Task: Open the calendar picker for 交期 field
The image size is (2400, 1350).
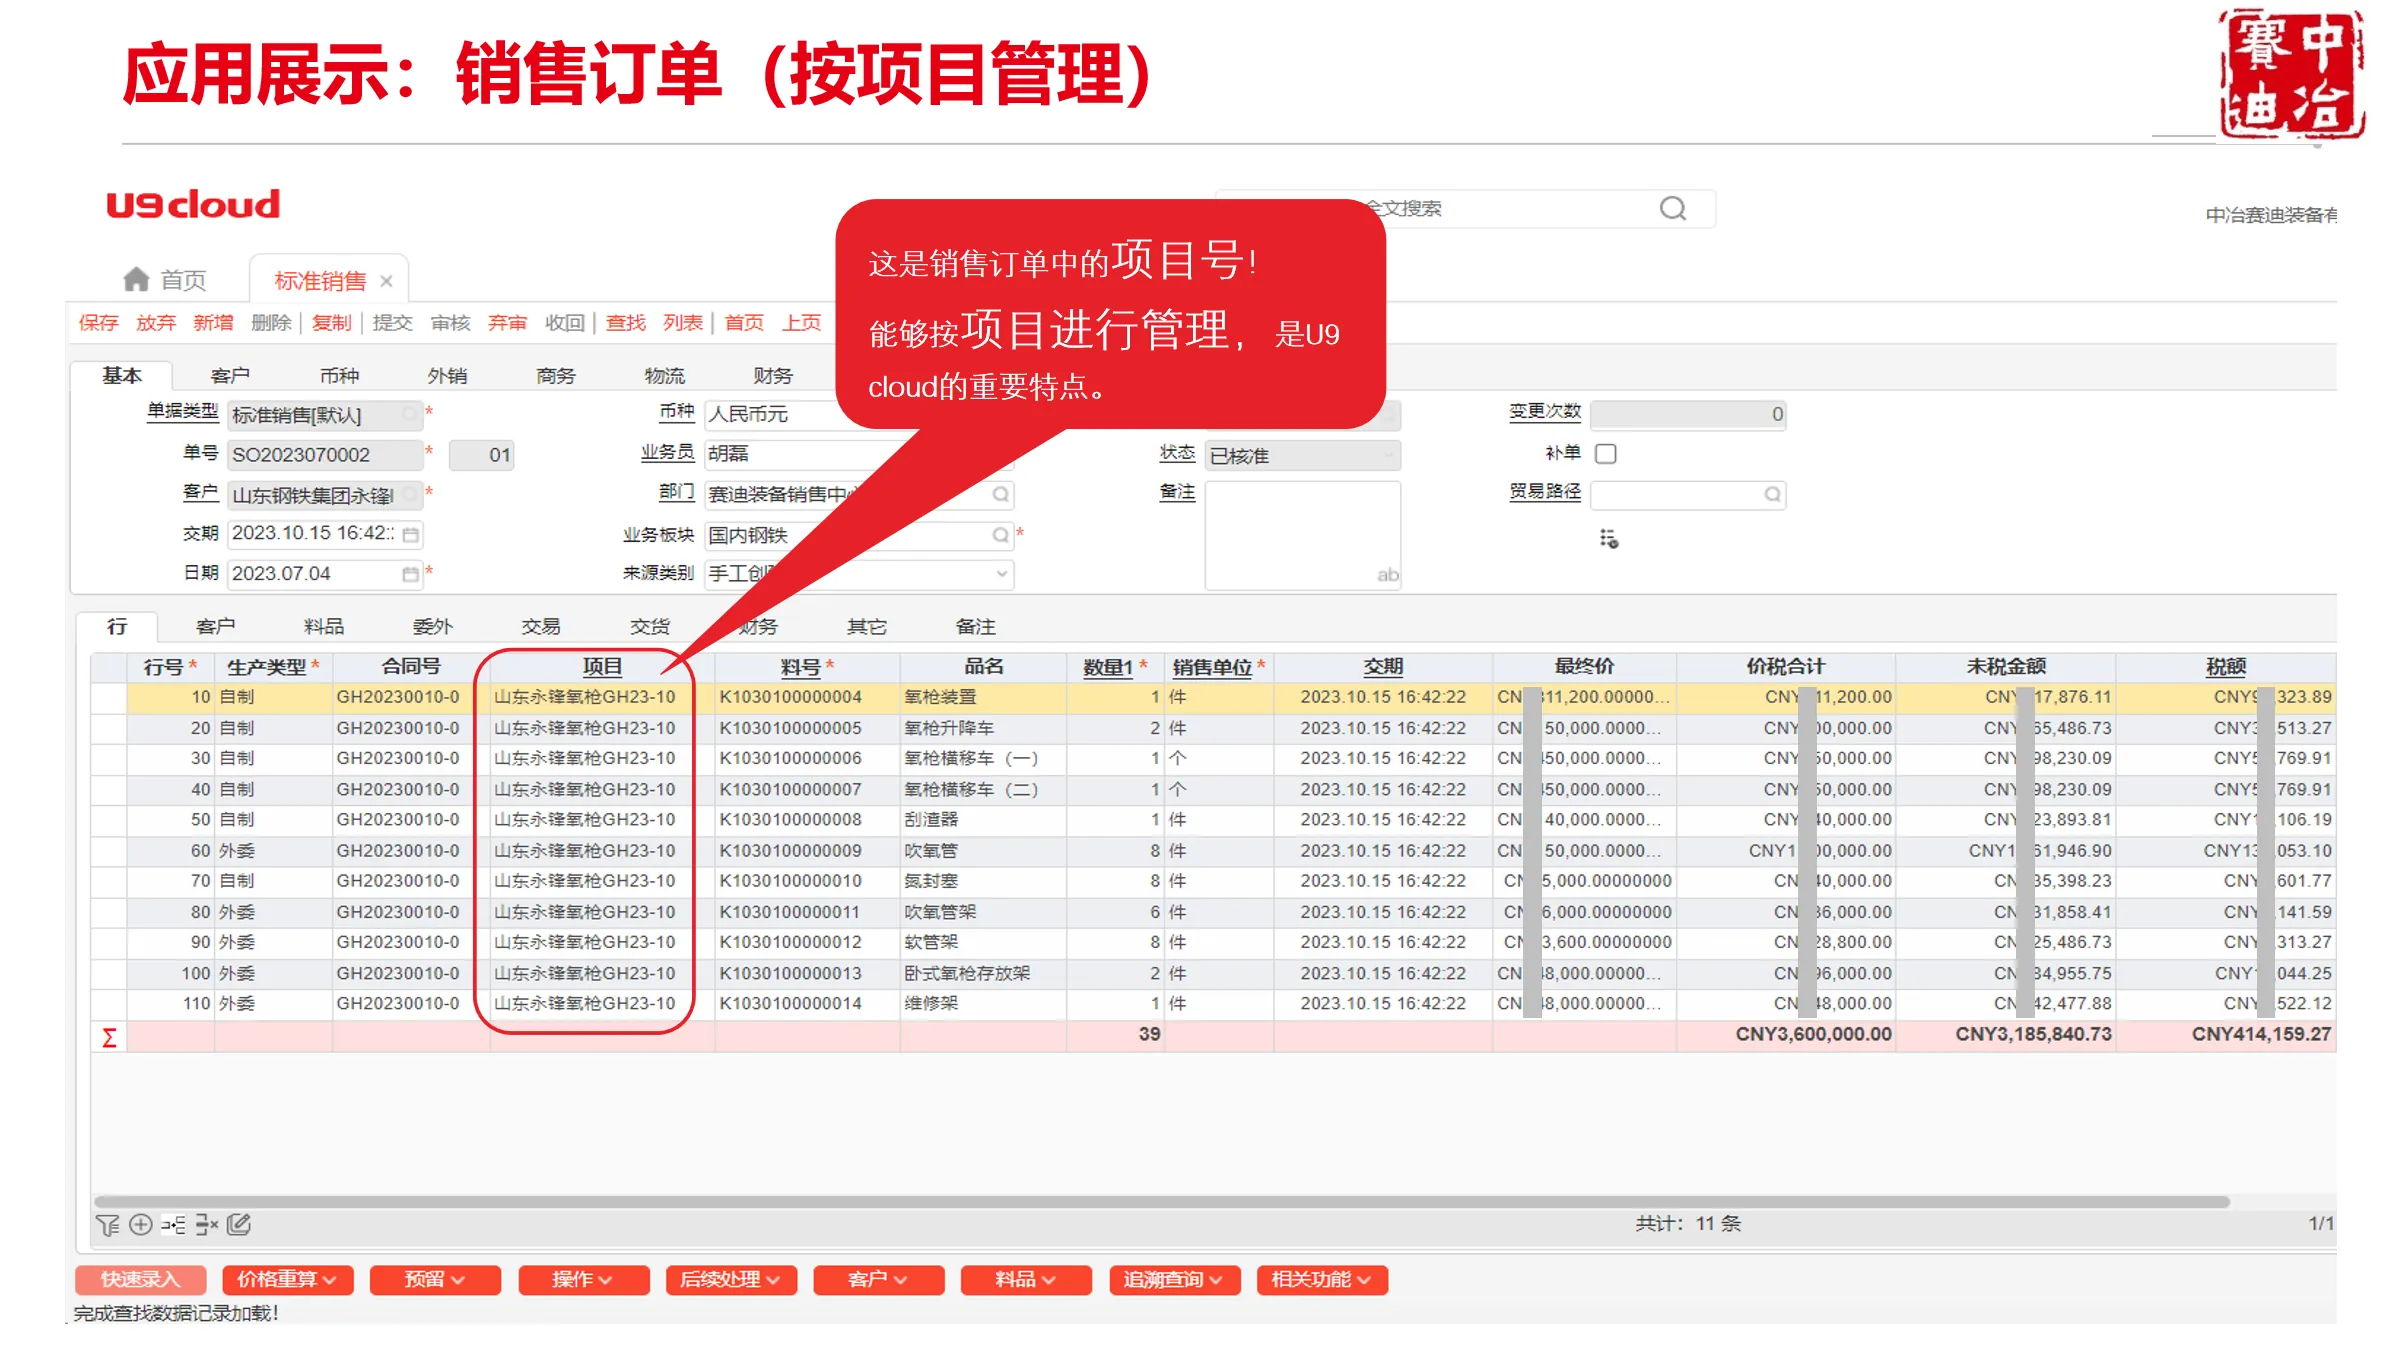Action: [410, 535]
